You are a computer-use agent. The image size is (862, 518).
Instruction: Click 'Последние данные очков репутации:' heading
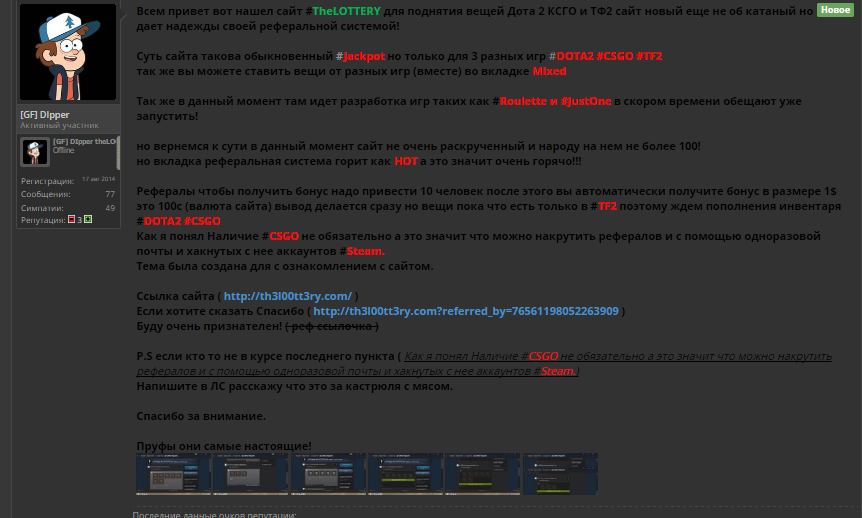[214, 514]
